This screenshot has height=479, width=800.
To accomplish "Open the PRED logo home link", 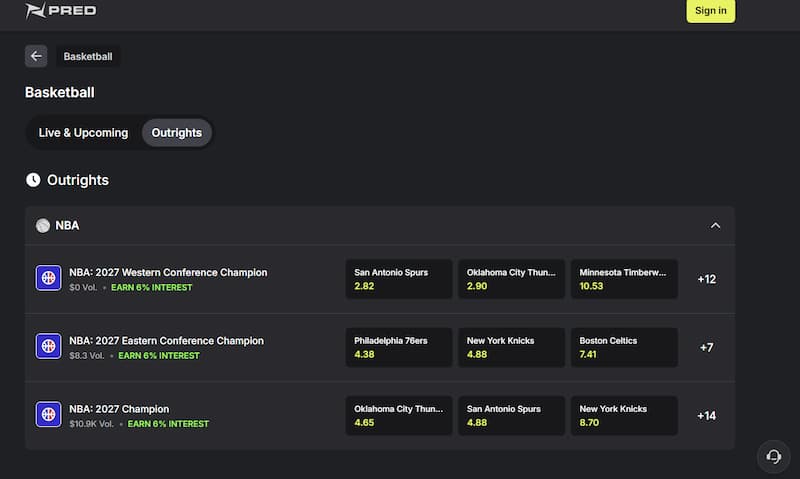I will coord(61,10).
